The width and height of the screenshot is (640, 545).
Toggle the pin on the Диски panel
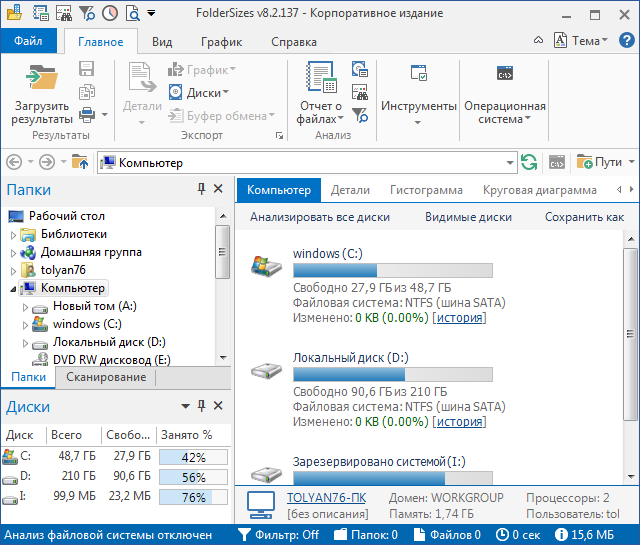[x=201, y=406]
